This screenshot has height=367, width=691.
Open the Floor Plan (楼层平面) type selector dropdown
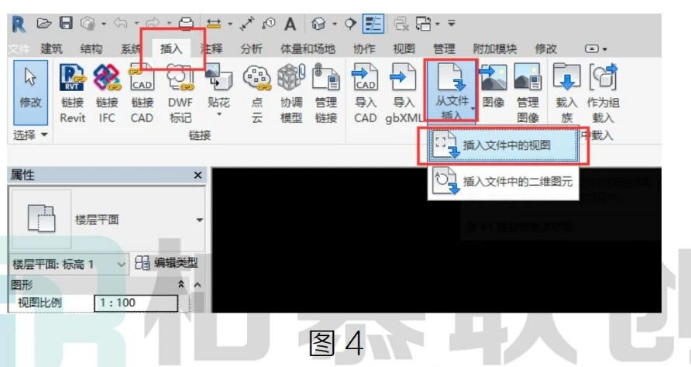pos(200,220)
